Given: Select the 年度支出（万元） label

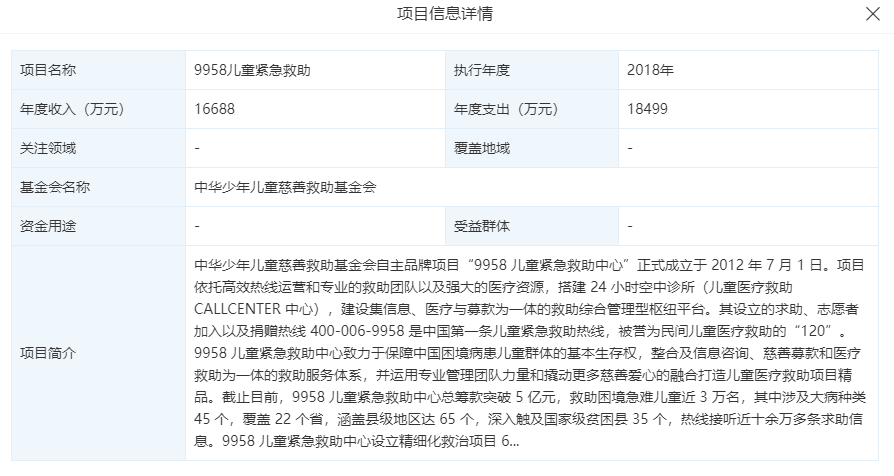Looking at the screenshot, I should coord(506,109).
